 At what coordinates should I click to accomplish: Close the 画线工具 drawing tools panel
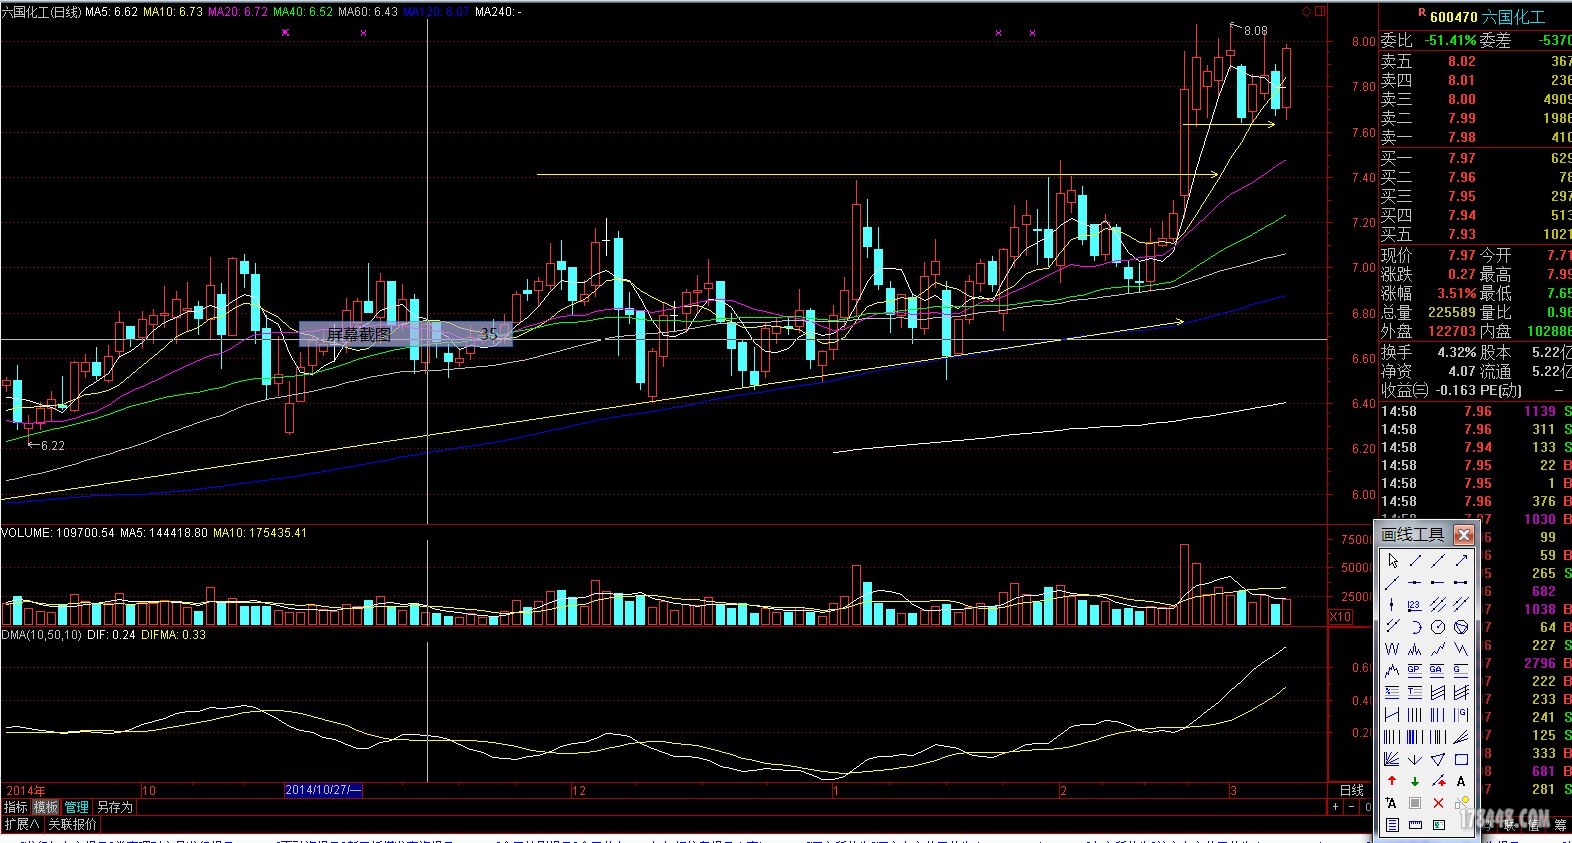pyautogui.click(x=1463, y=534)
